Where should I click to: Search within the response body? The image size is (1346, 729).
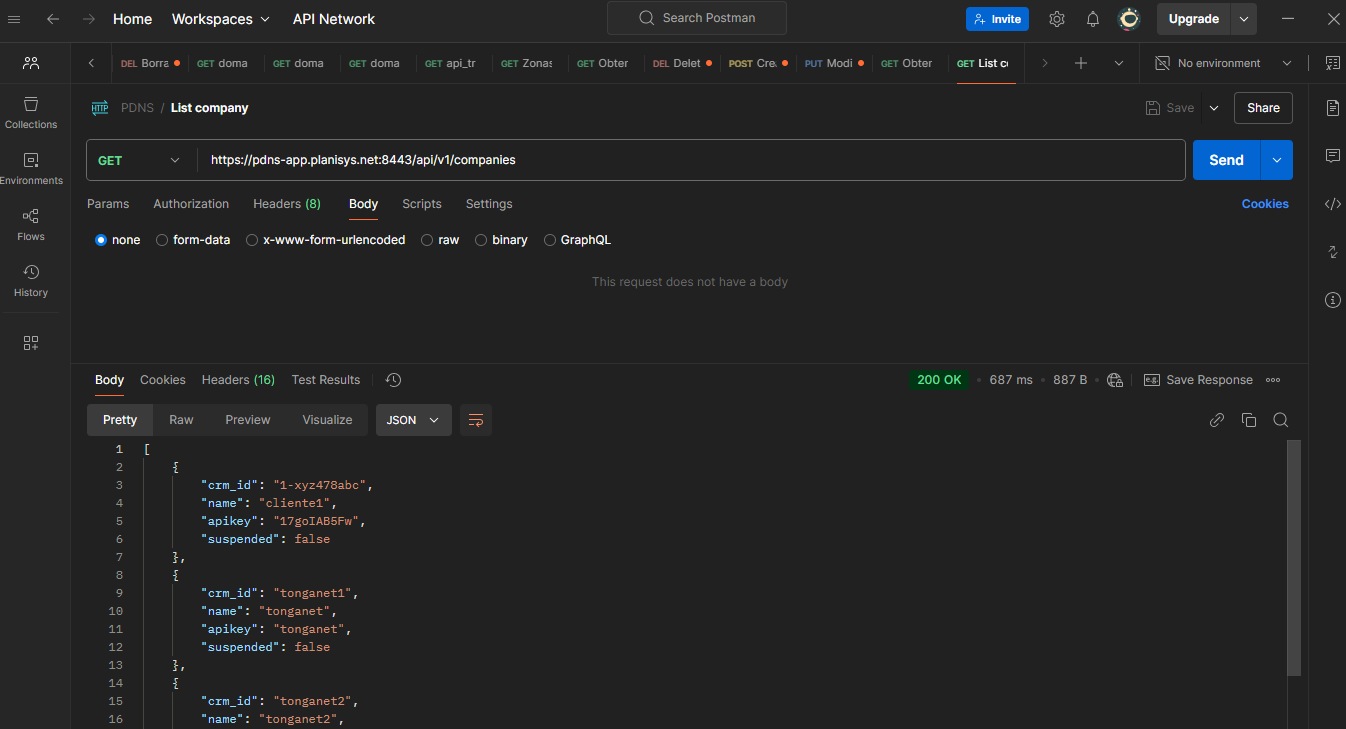1281,420
